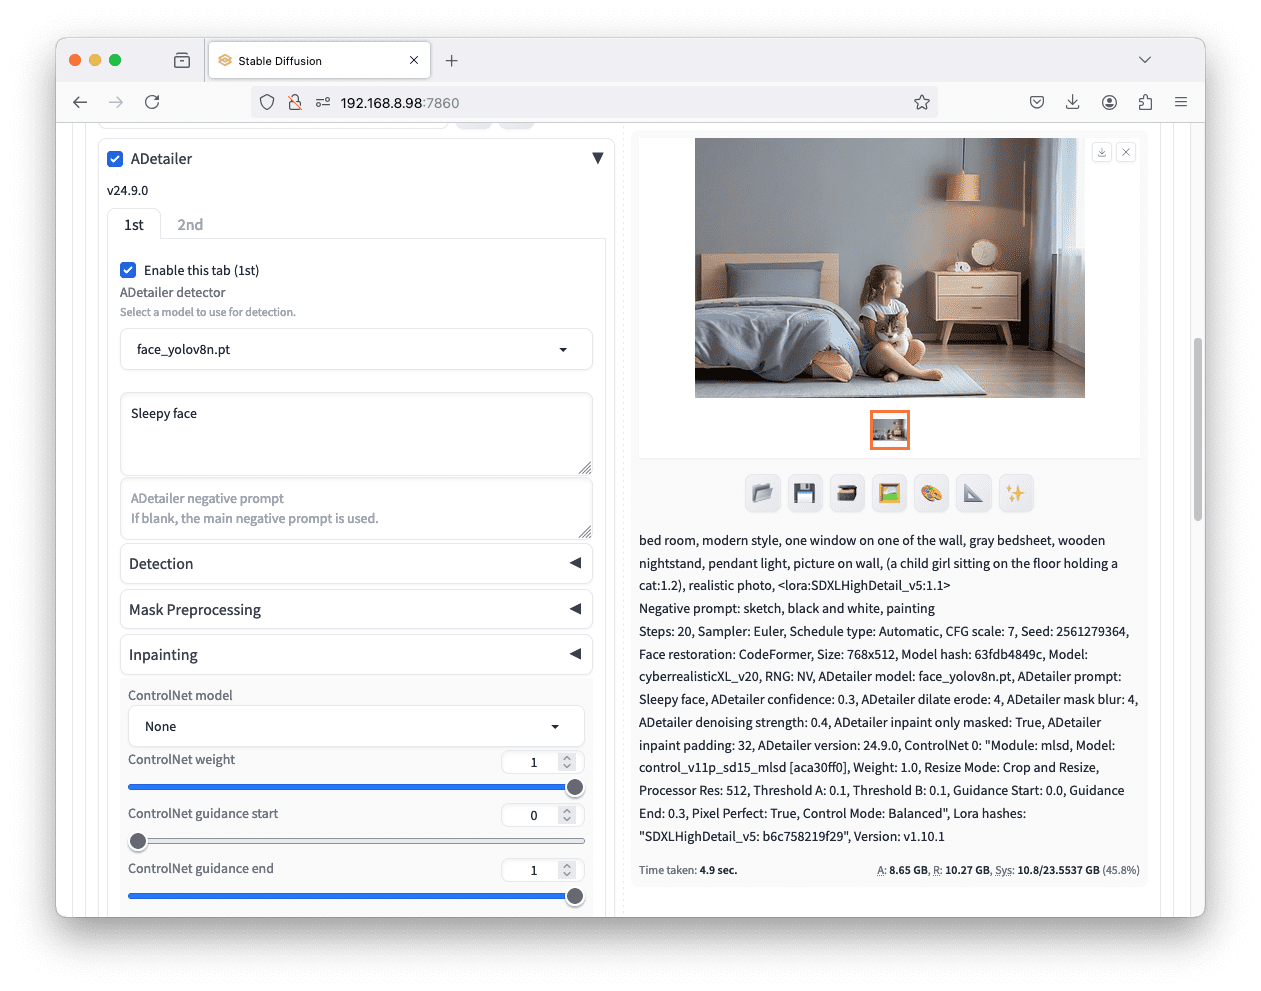The height and width of the screenshot is (991, 1261).
Task: Click the Negative prompt line in generation info
Action: pos(787,608)
